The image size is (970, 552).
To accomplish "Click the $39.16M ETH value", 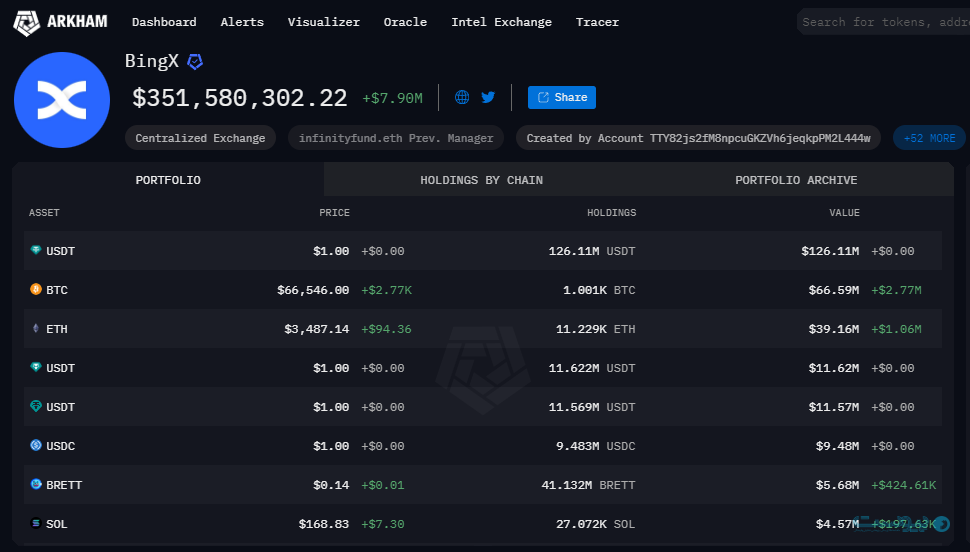I will pyautogui.click(x=834, y=329).
